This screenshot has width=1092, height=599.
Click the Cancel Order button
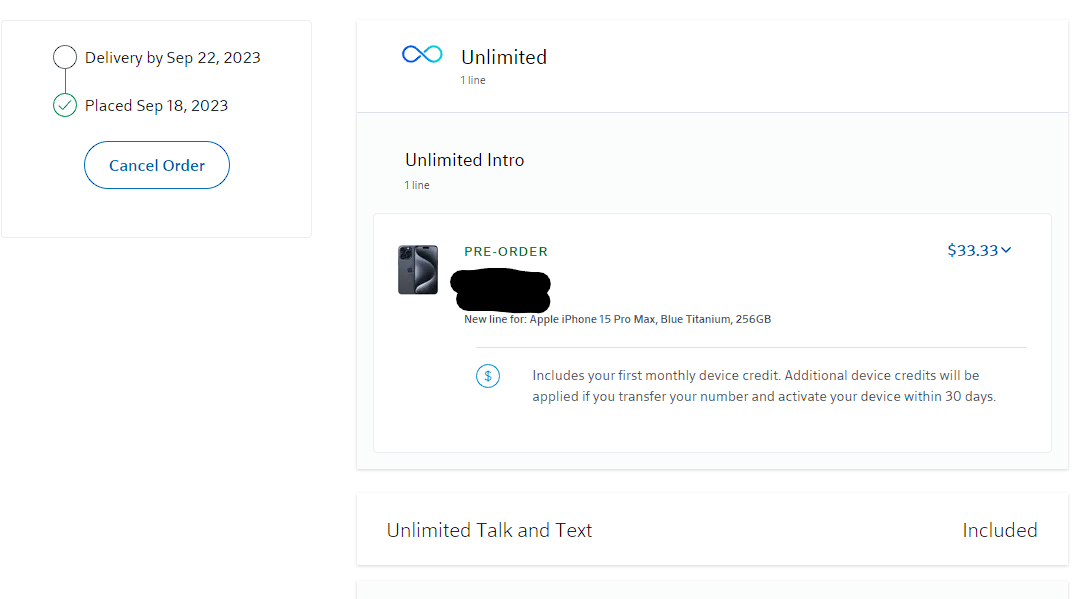click(x=157, y=166)
